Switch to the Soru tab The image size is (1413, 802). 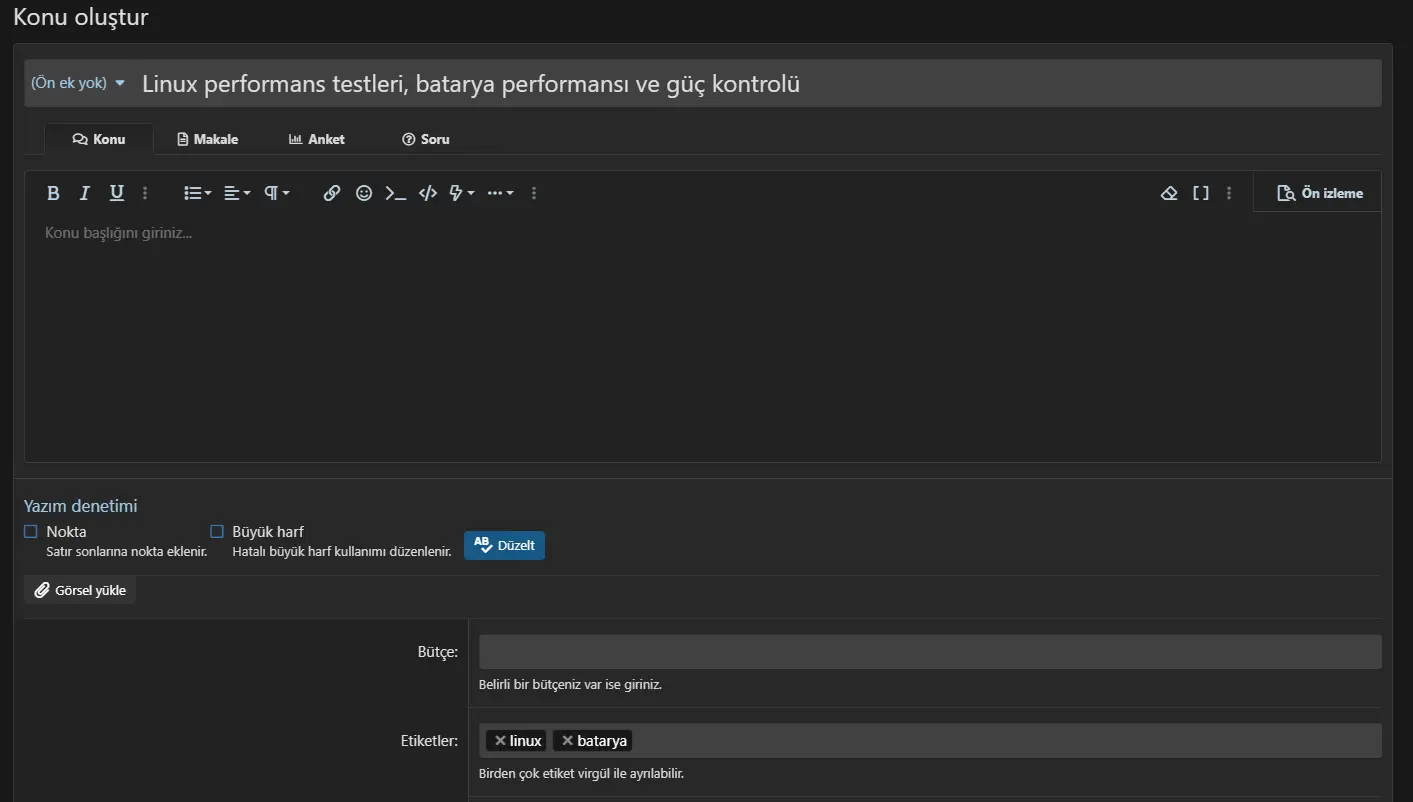tap(426, 139)
